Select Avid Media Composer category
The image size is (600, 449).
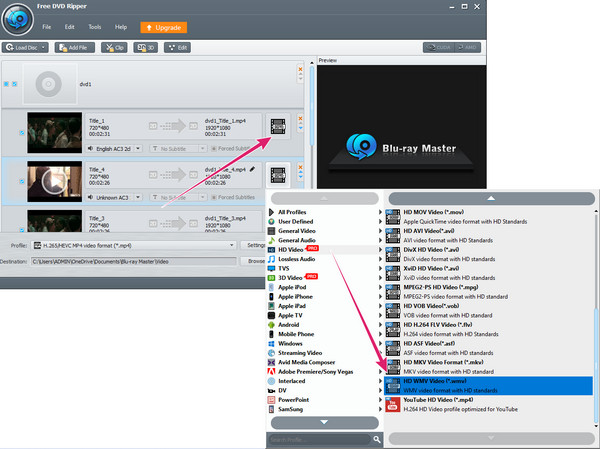click(325, 362)
